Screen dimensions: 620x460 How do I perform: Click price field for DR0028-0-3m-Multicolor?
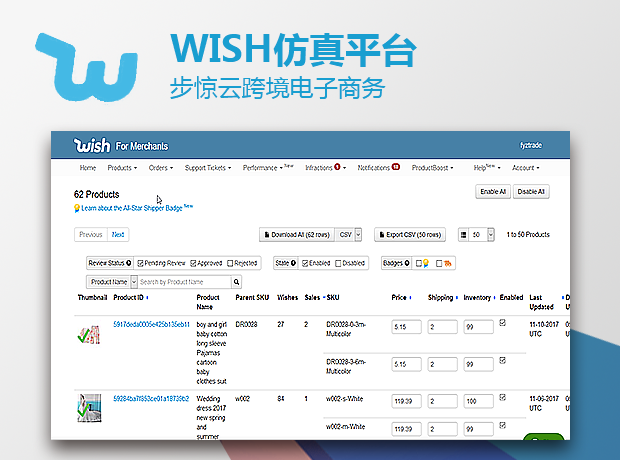[406, 327]
